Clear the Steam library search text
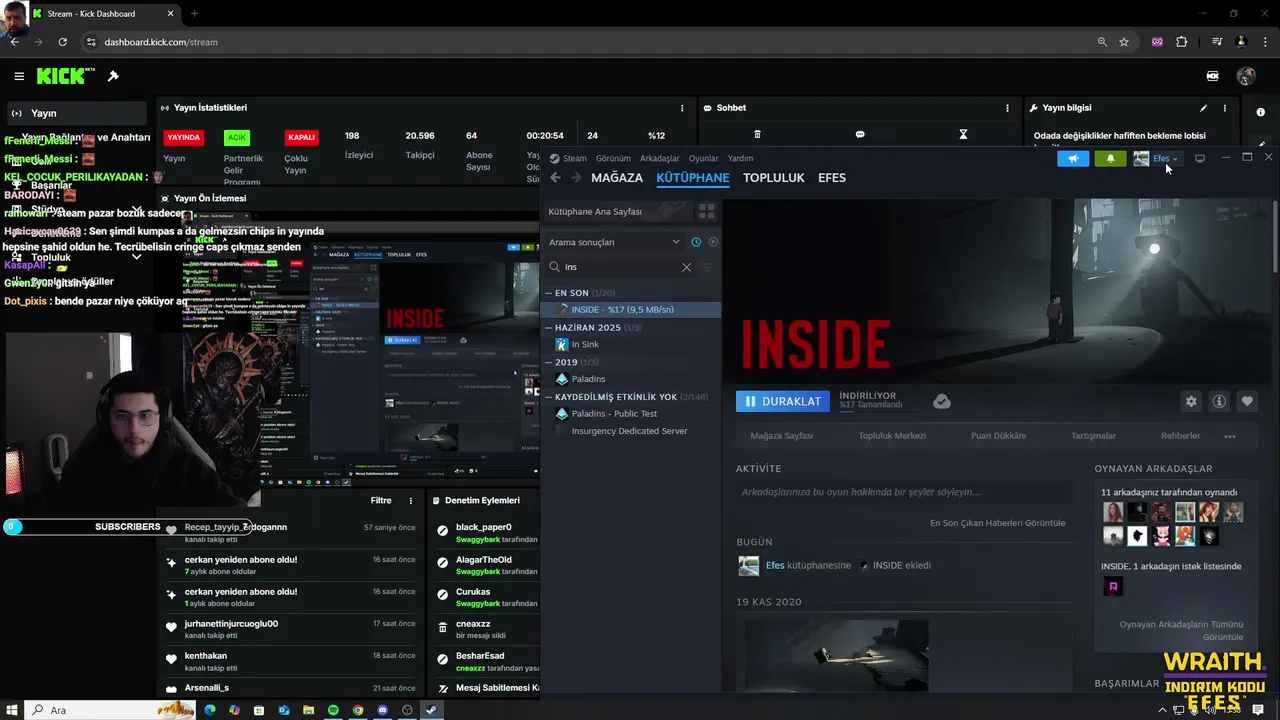Viewport: 1280px width, 720px height. click(686, 267)
